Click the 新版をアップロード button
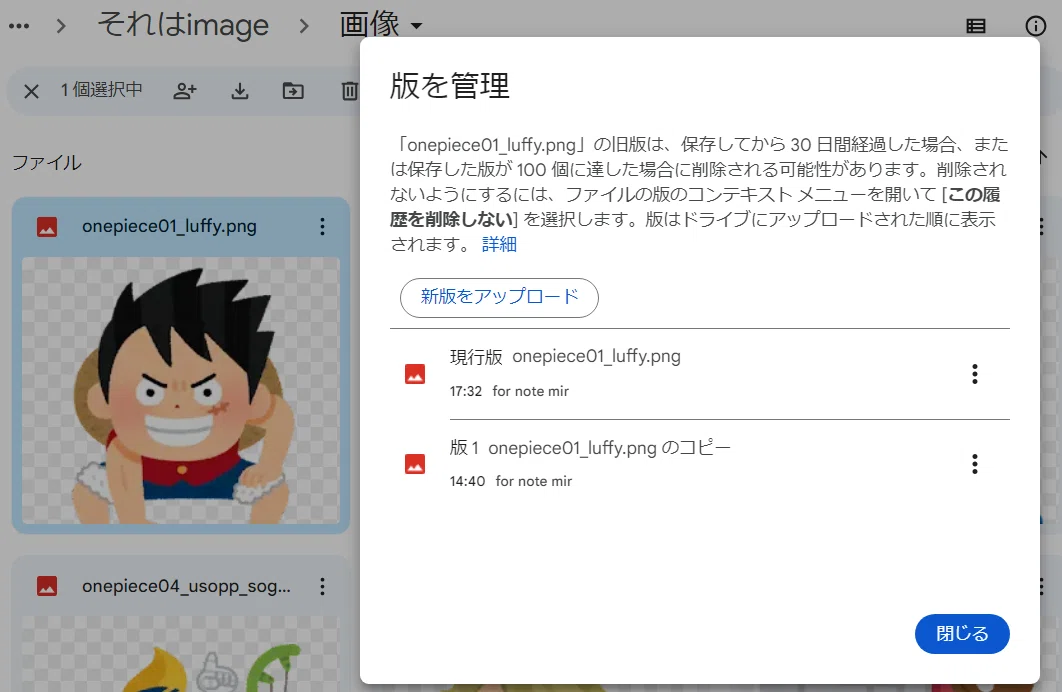 pos(499,297)
